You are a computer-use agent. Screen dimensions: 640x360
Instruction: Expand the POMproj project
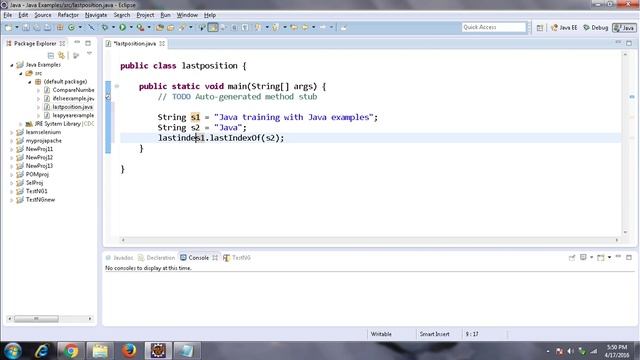(x=12, y=174)
